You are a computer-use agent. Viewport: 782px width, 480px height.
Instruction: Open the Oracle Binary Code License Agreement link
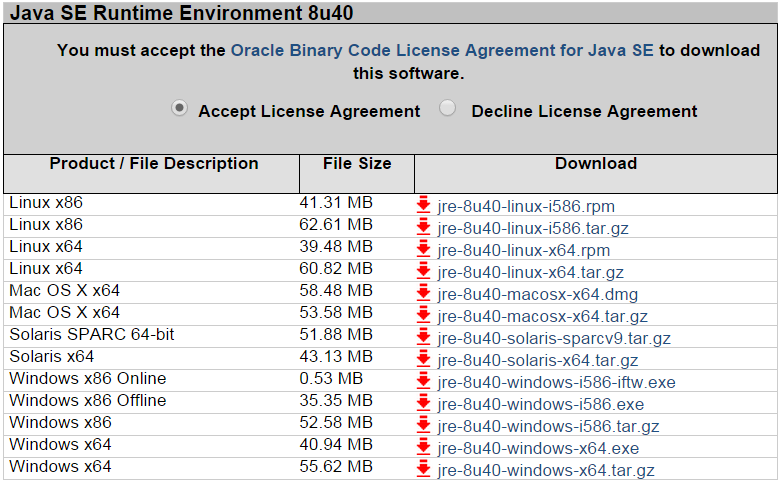pyautogui.click(x=441, y=50)
